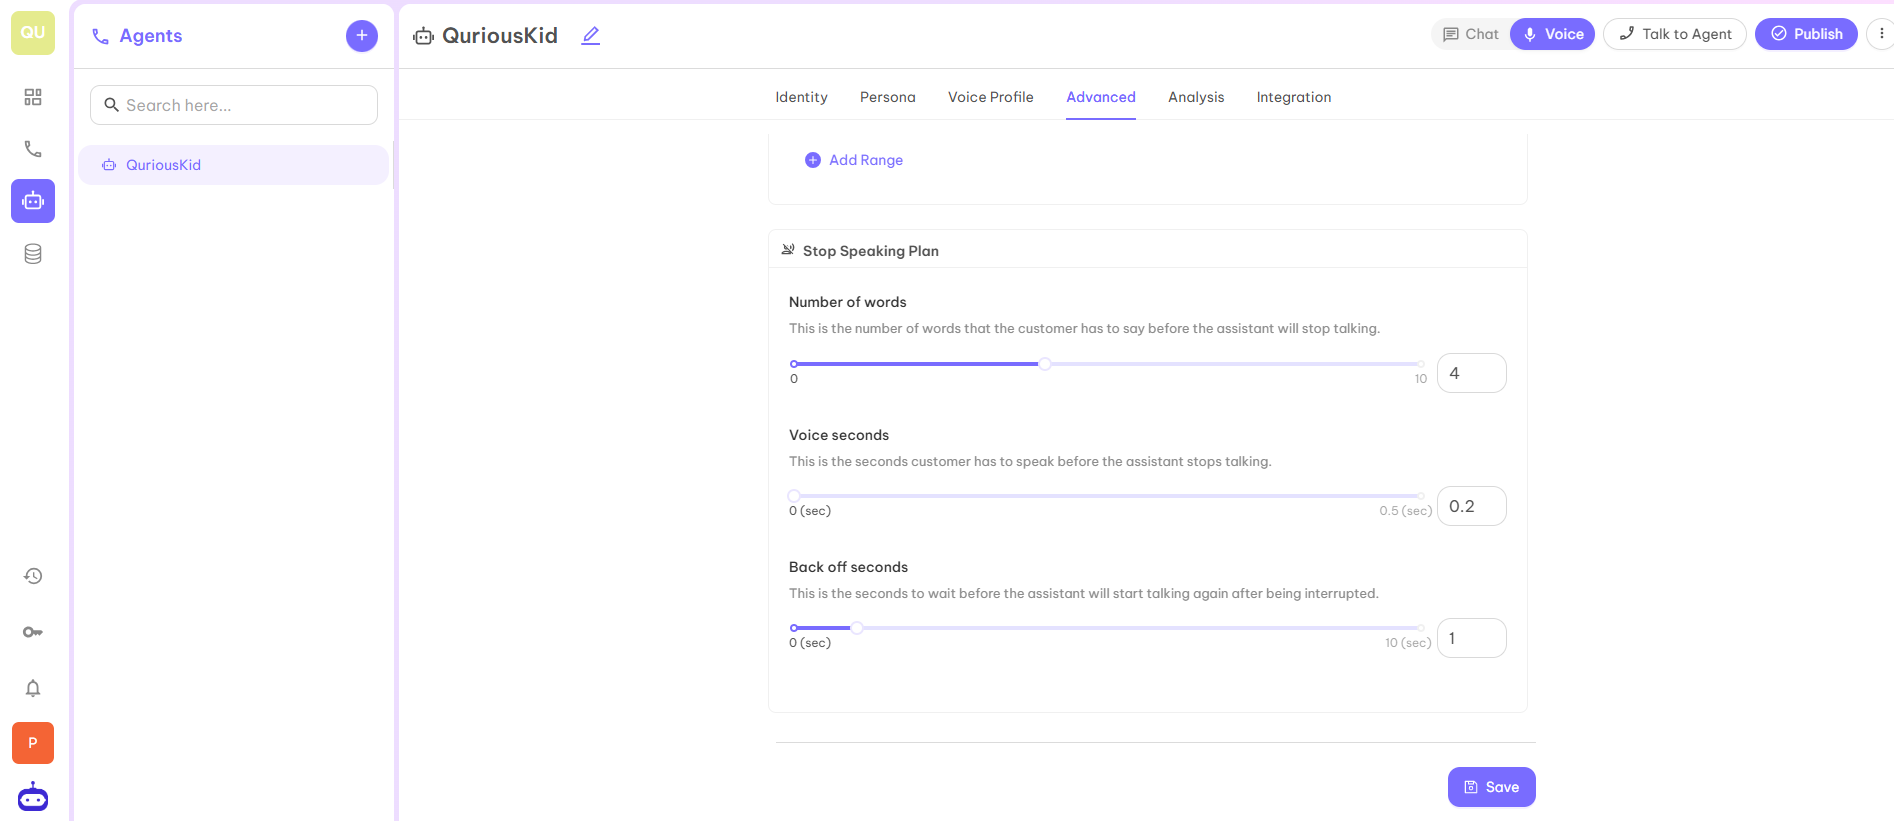Click the plus icon of Add Range
Viewport: 1894px width, 821px height.
click(813, 160)
